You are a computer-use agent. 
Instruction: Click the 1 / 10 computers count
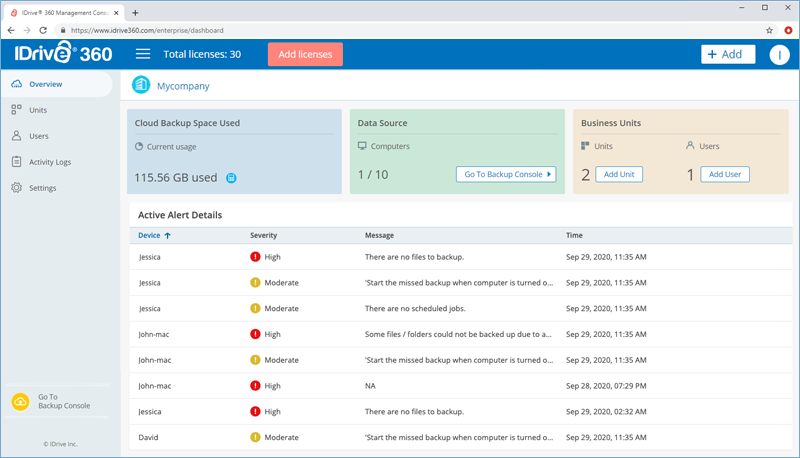(x=373, y=175)
